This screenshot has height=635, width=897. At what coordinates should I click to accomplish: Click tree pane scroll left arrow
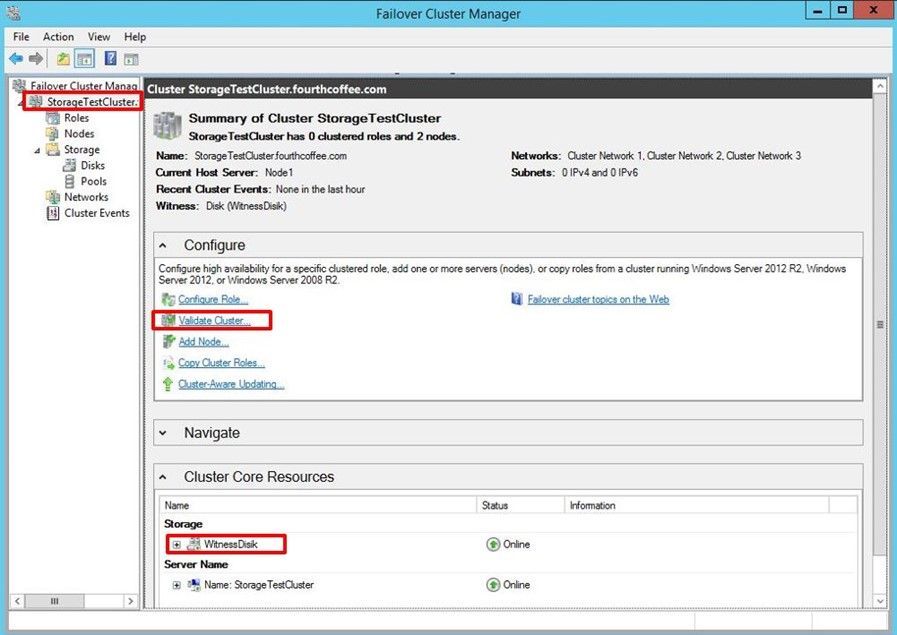coord(18,601)
